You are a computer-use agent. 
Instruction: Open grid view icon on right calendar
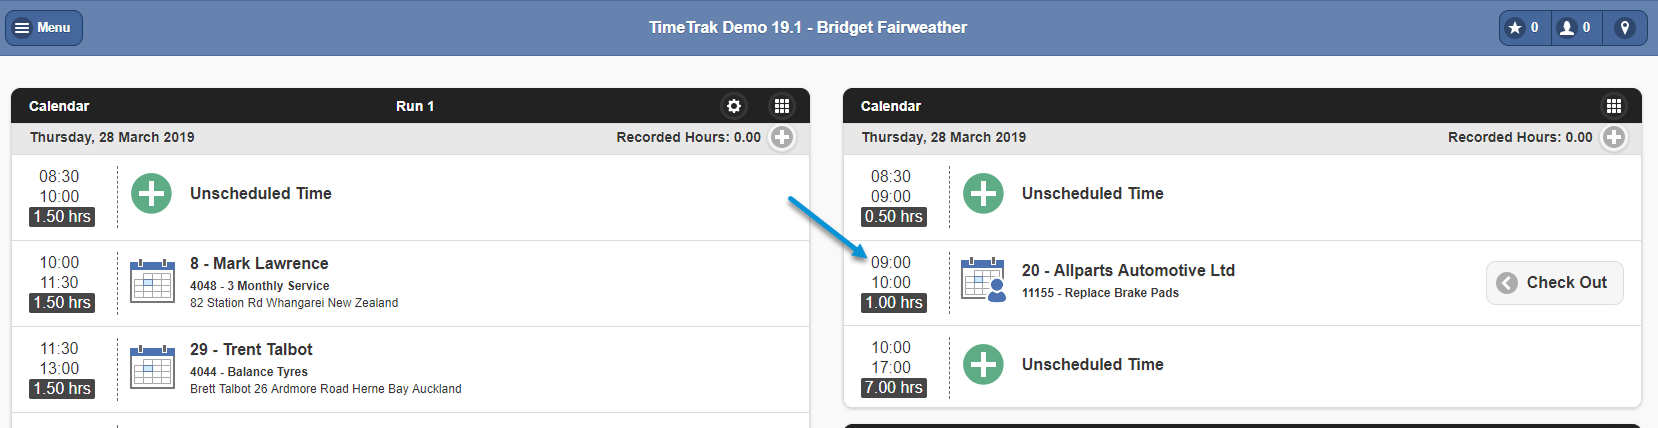tap(1614, 106)
